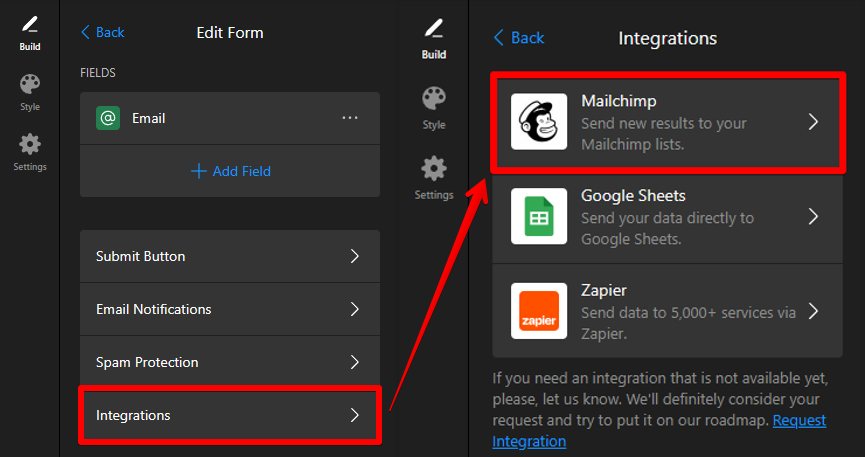The height and width of the screenshot is (457, 865).
Task: Click the Mailchimp monkey logo
Action: (539, 121)
